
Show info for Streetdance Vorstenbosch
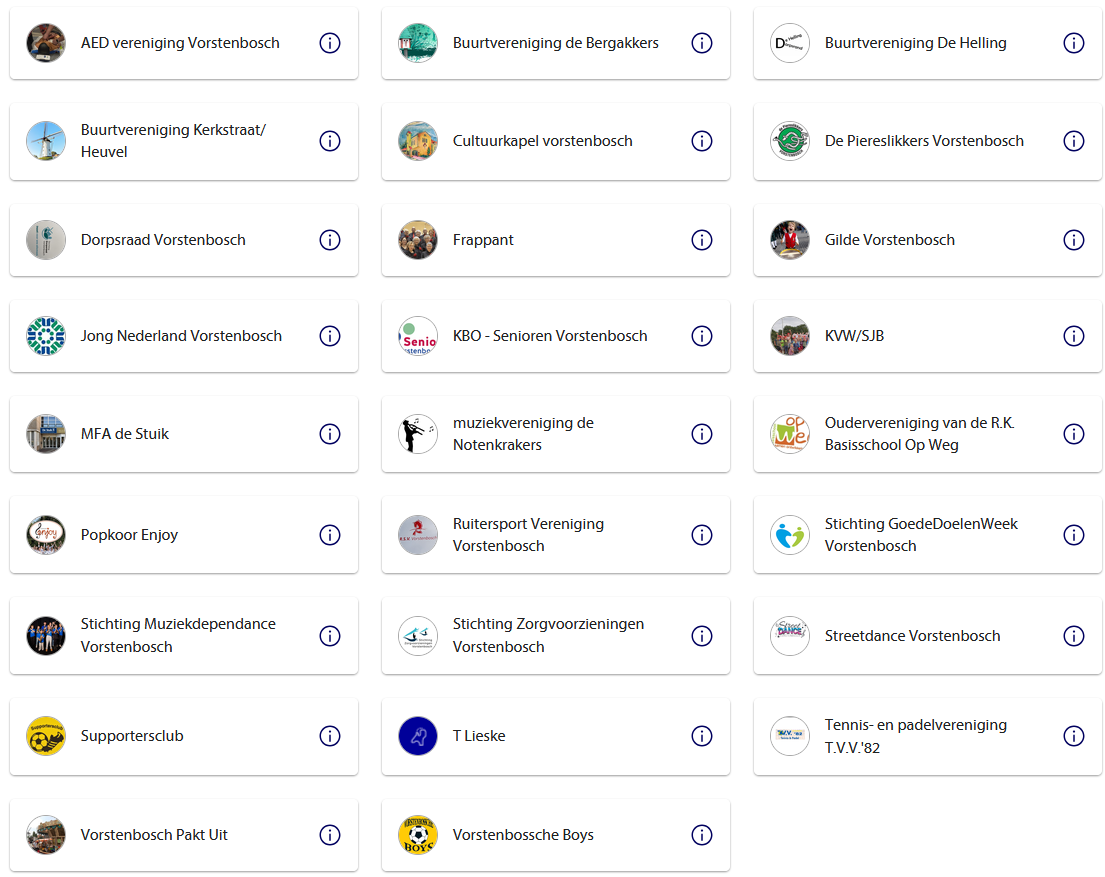[x=1073, y=636]
